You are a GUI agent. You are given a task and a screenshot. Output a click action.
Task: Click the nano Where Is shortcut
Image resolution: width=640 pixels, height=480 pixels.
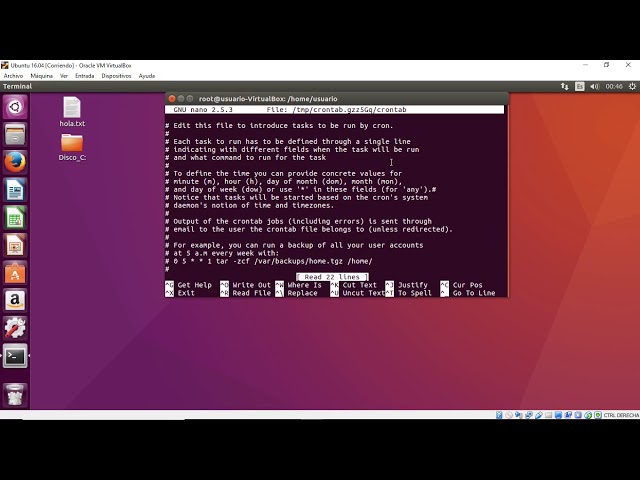pos(298,285)
